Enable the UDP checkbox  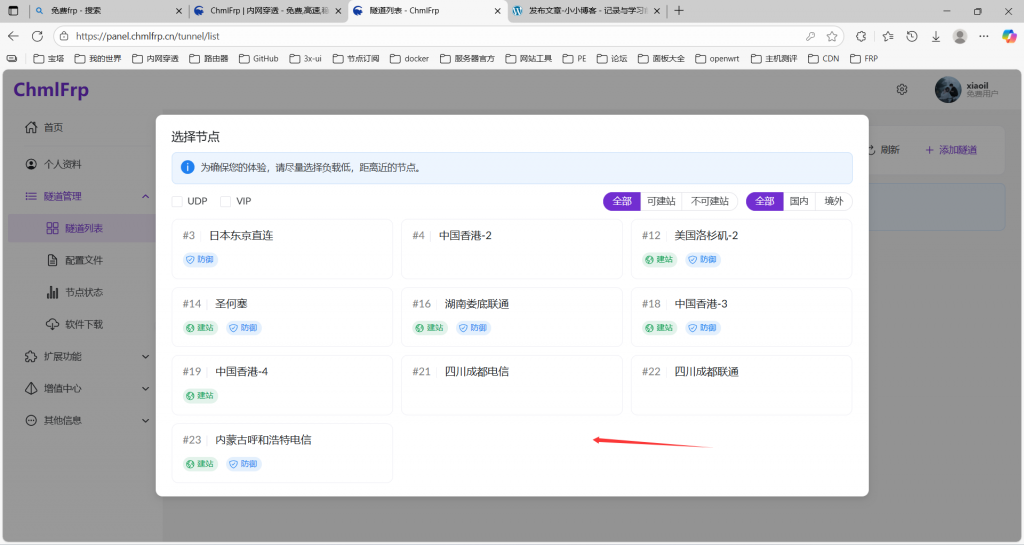pos(177,201)
